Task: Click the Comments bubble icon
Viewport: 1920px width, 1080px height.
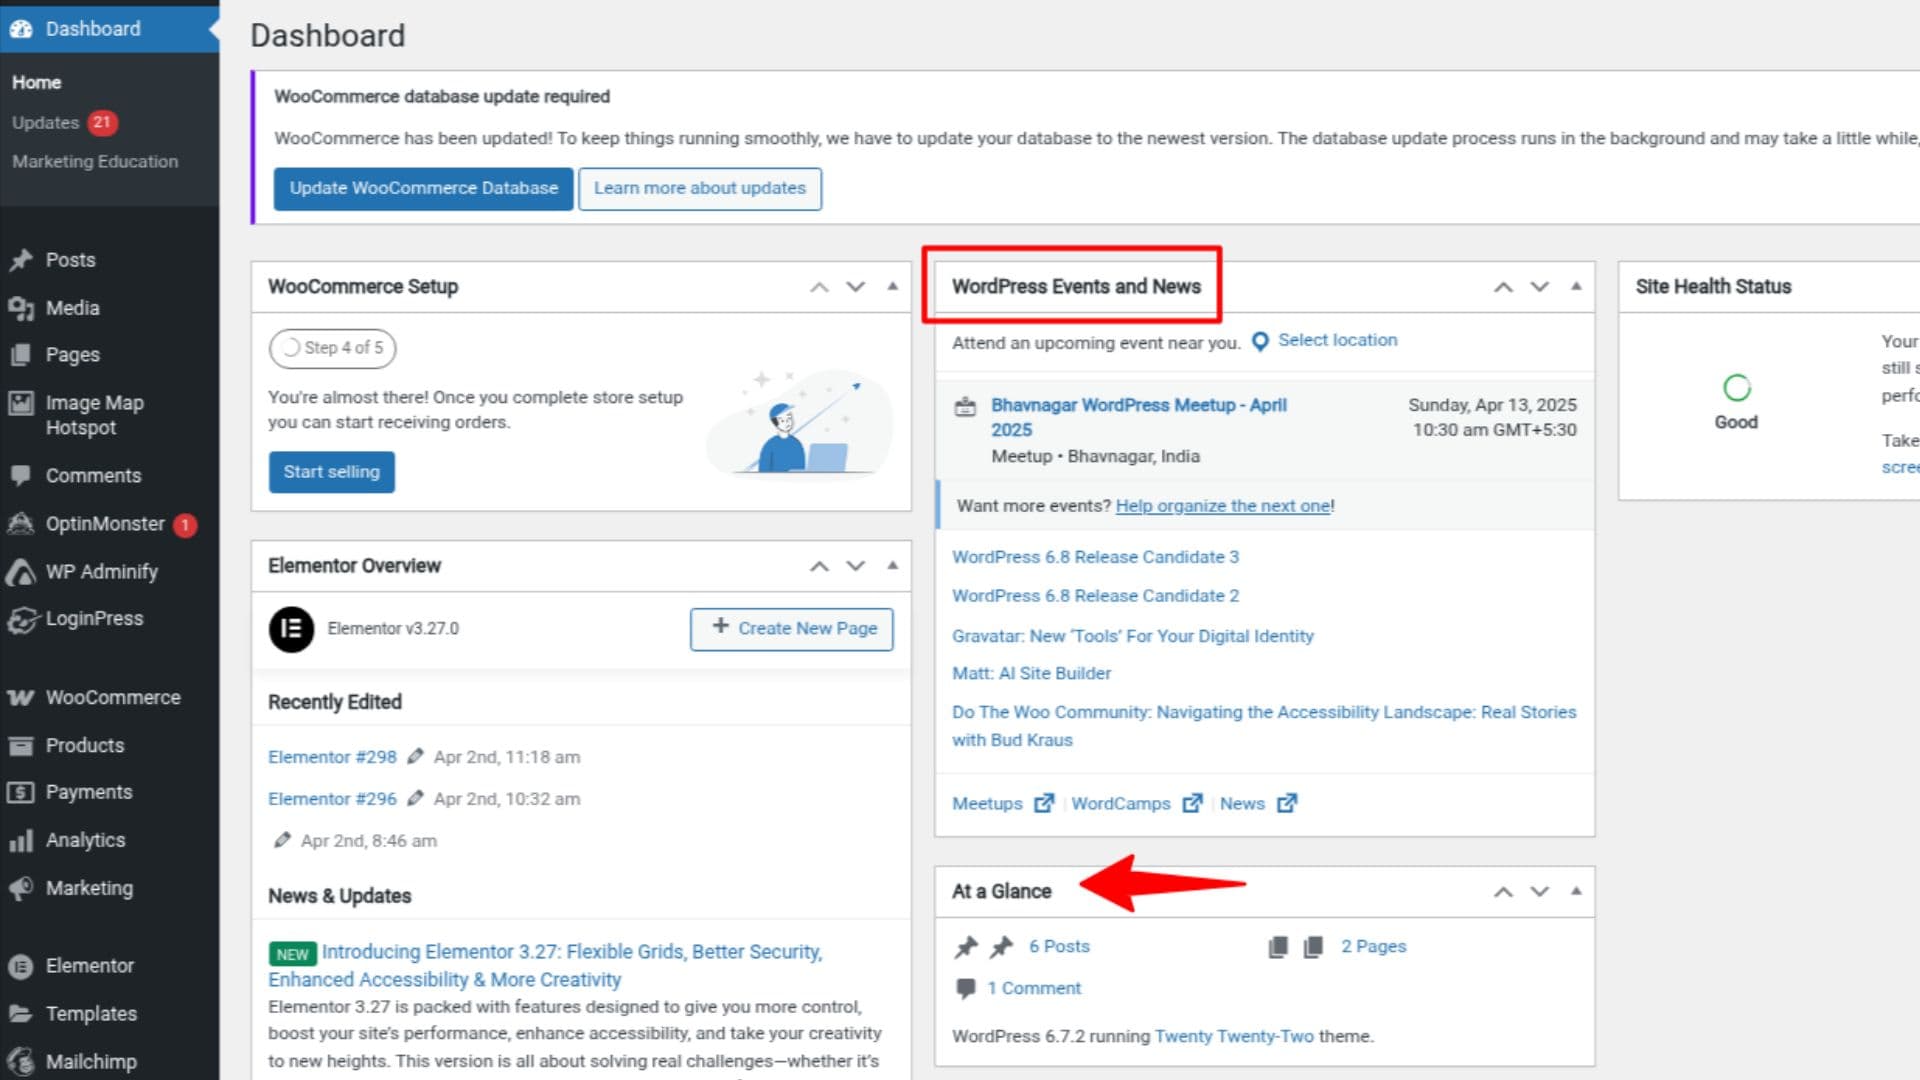Action: tap(22, 475)
